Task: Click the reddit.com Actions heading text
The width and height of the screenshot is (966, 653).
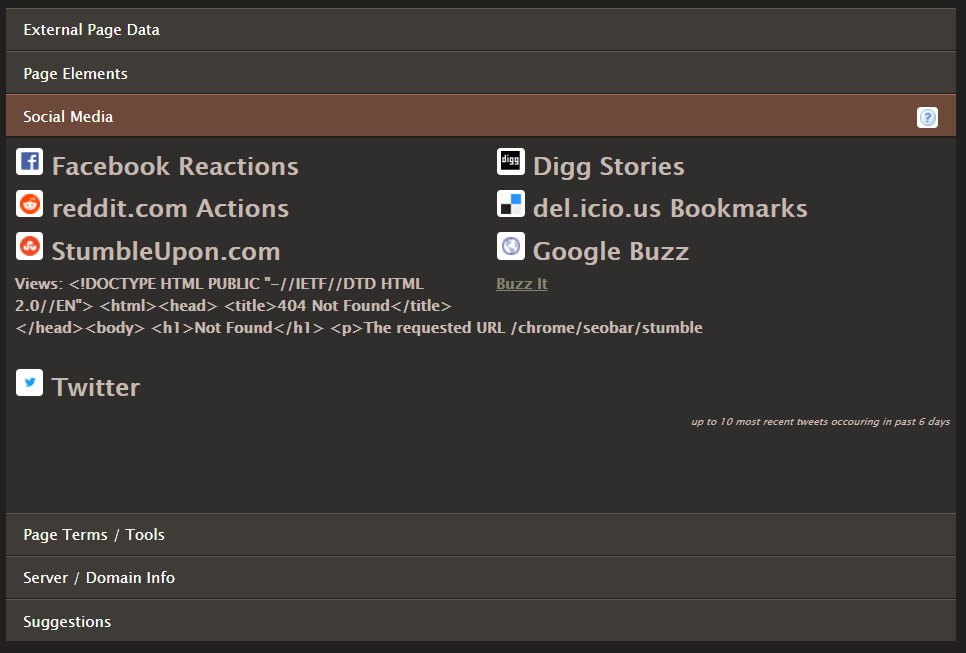Action: (x=170, y=208)
